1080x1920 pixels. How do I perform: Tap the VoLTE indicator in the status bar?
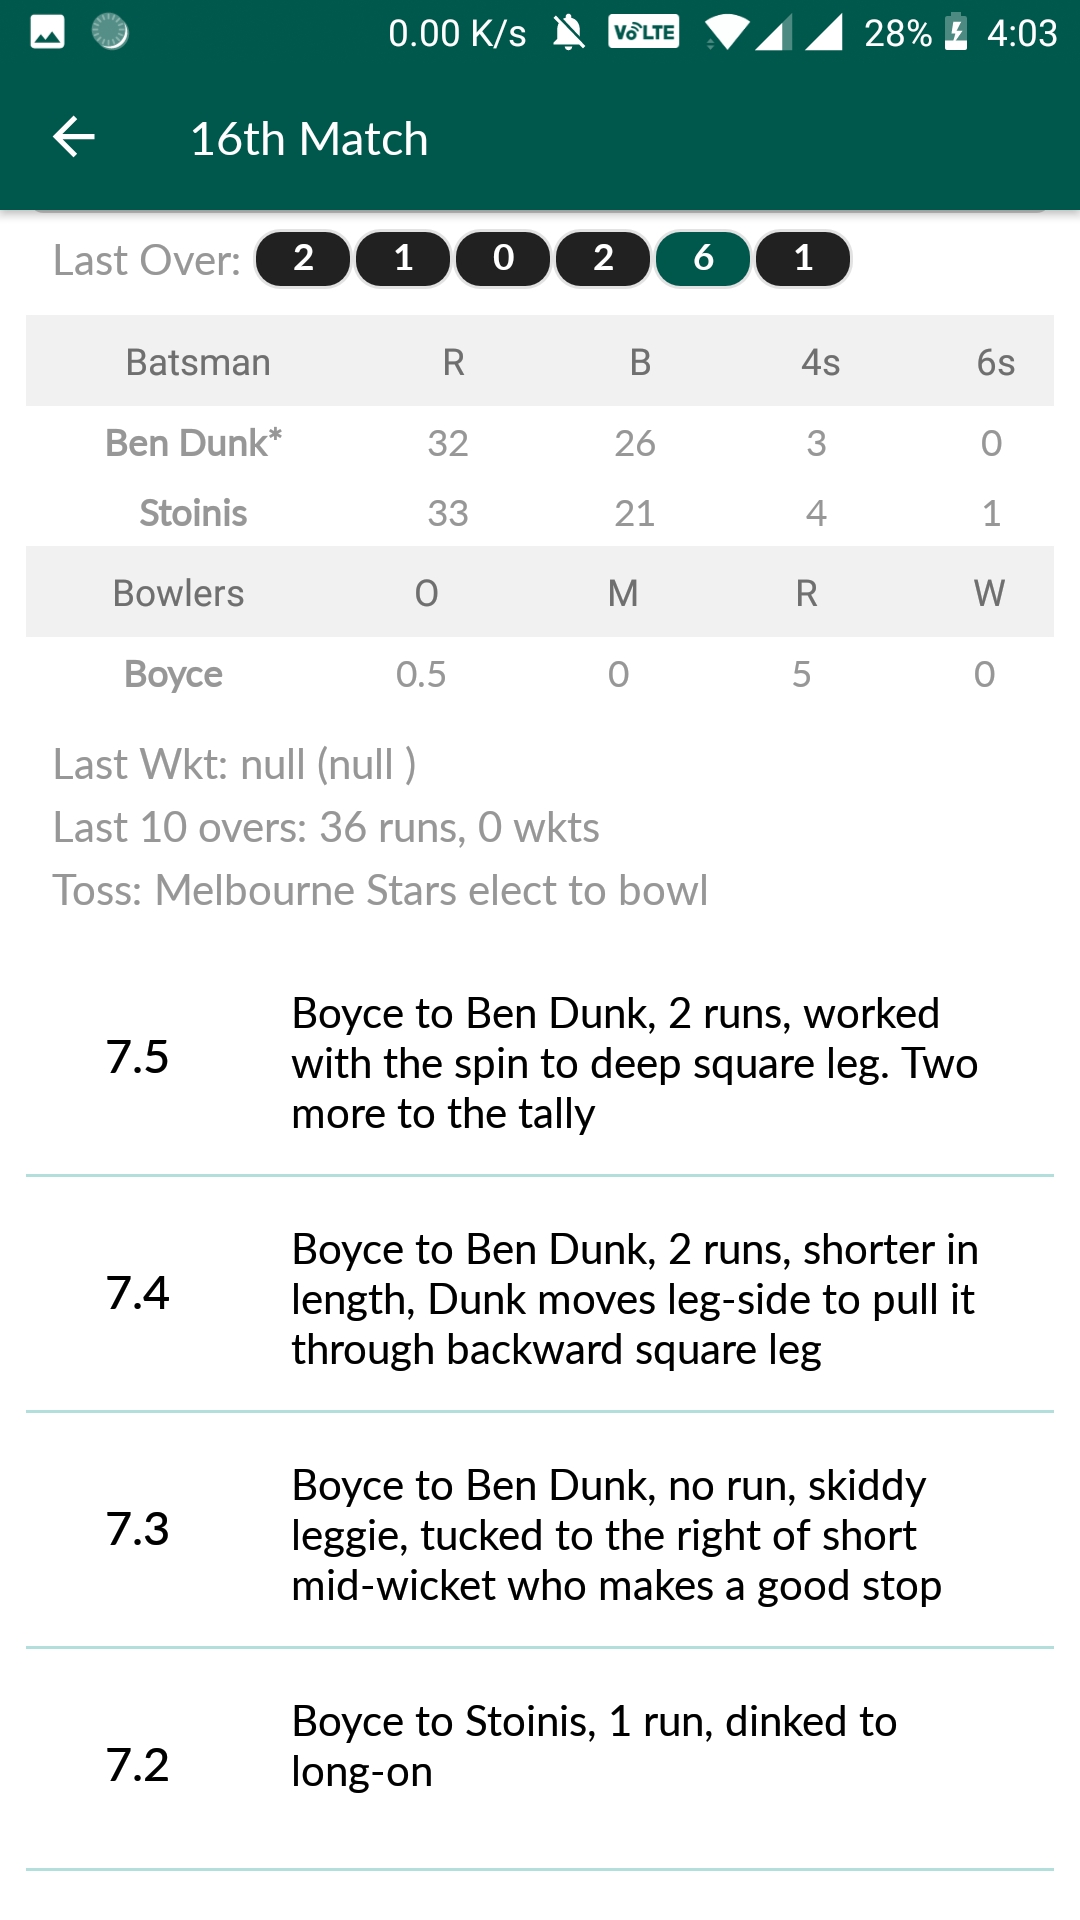click(644, 31)
